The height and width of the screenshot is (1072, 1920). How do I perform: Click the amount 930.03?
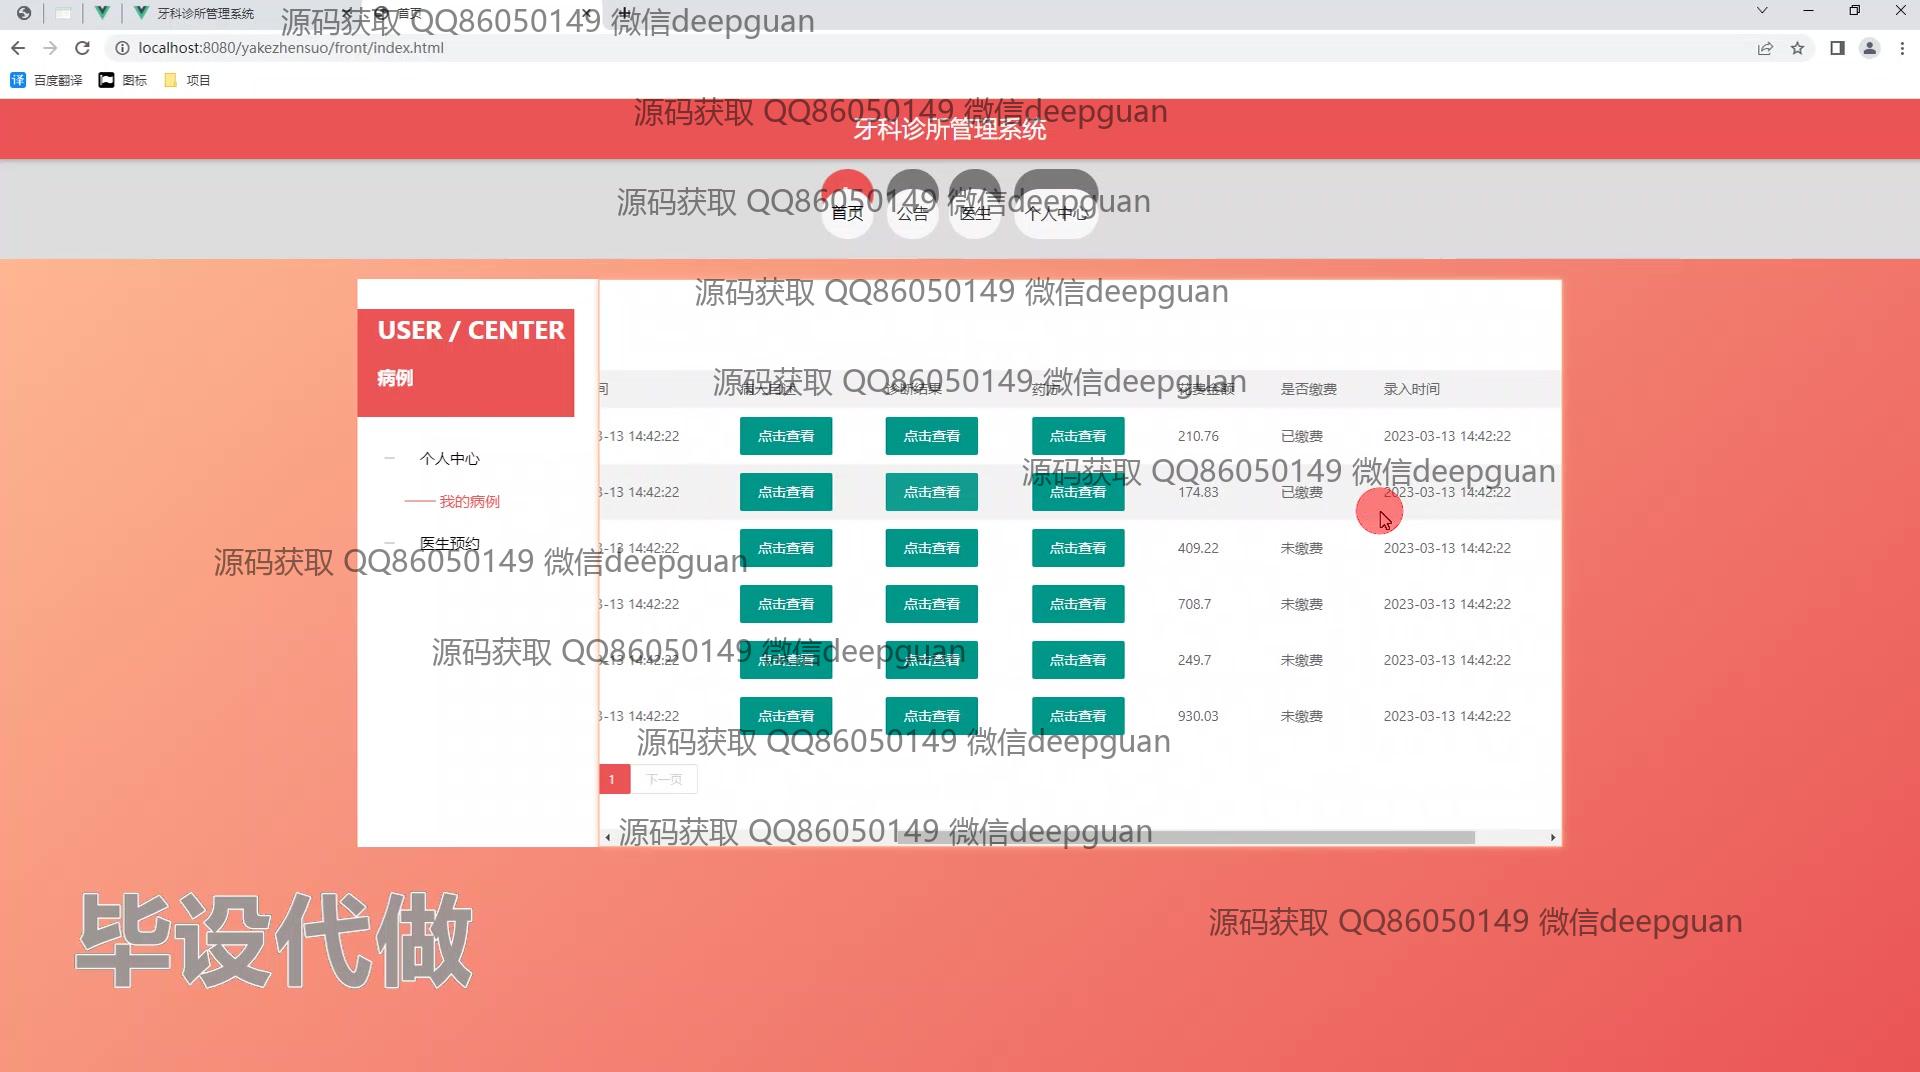tap(1198, 716)
